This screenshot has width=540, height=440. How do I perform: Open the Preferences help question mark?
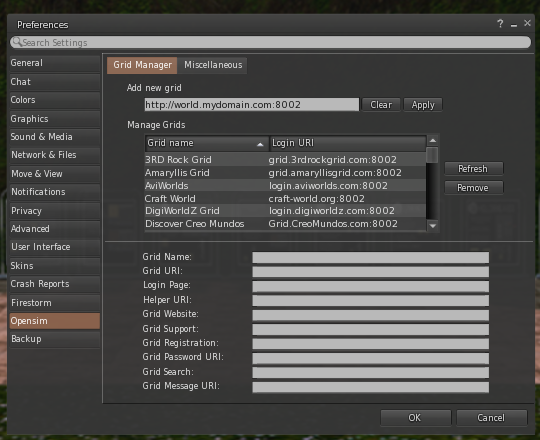pos(500,24)
